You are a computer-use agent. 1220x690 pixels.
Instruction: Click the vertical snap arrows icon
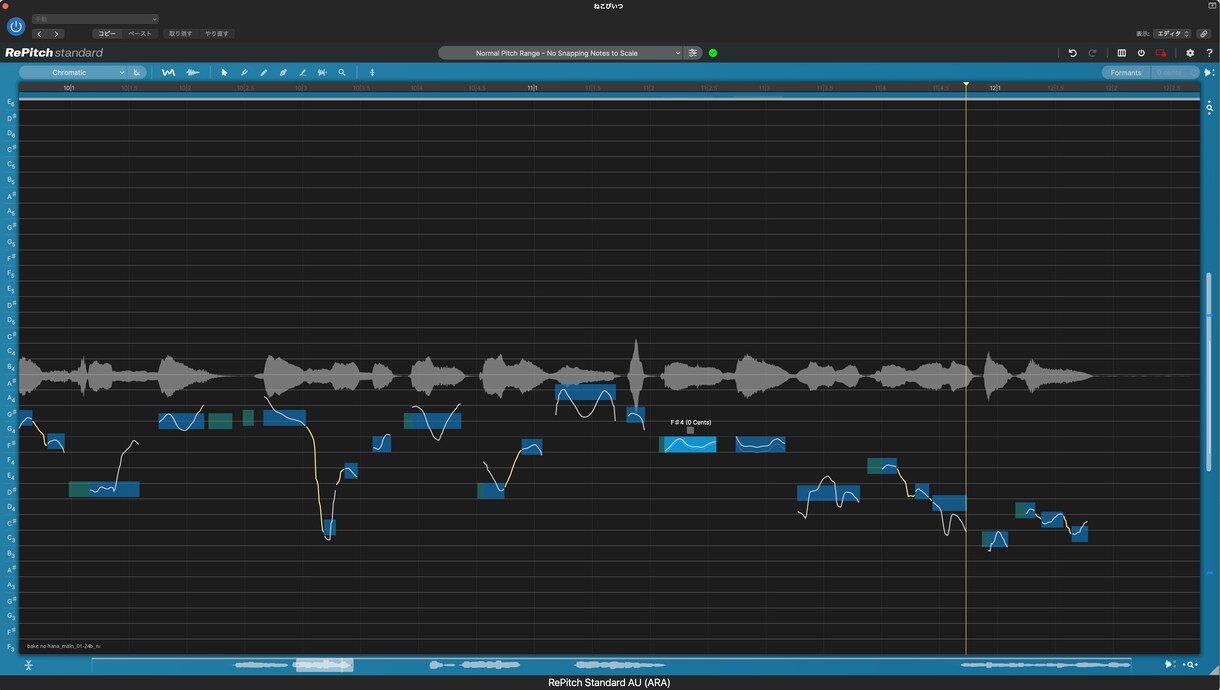pos(372,72)
